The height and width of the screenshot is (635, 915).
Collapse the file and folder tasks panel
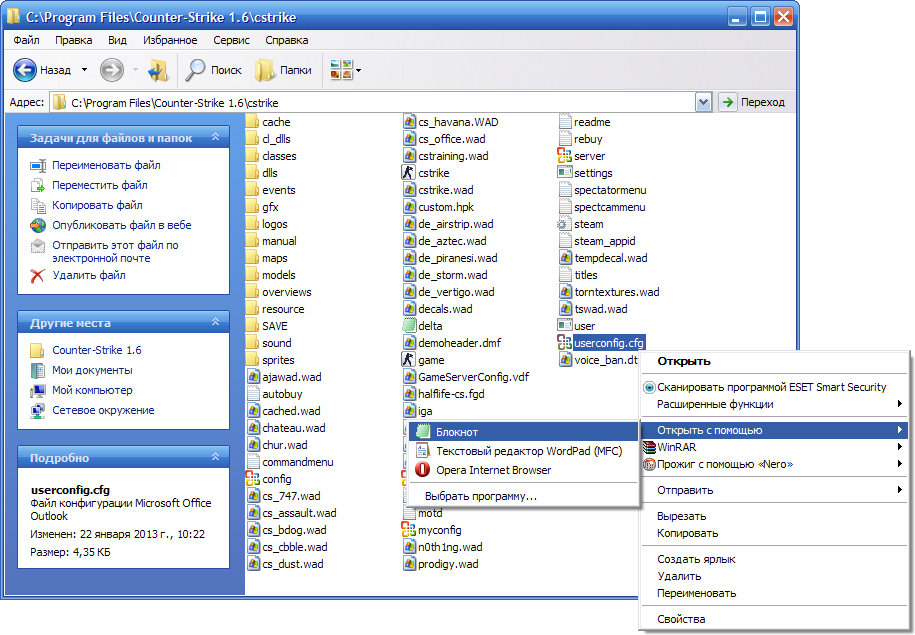pos(215,137)
